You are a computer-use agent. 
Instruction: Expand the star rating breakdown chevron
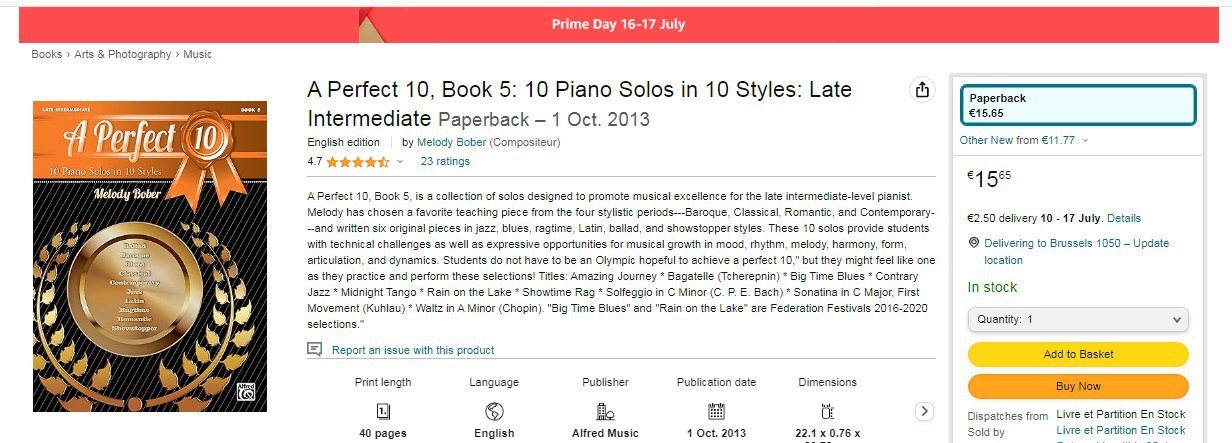point(400,161)
